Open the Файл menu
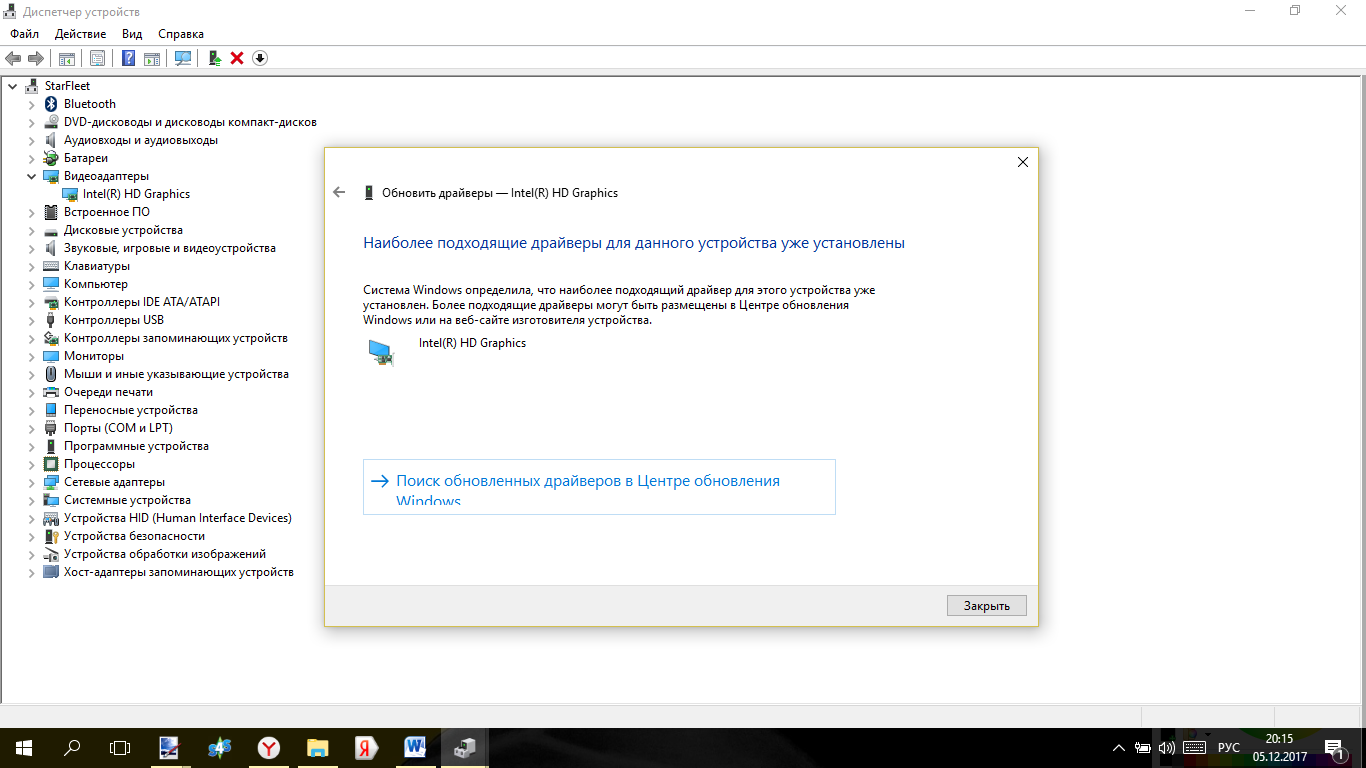 24,34
